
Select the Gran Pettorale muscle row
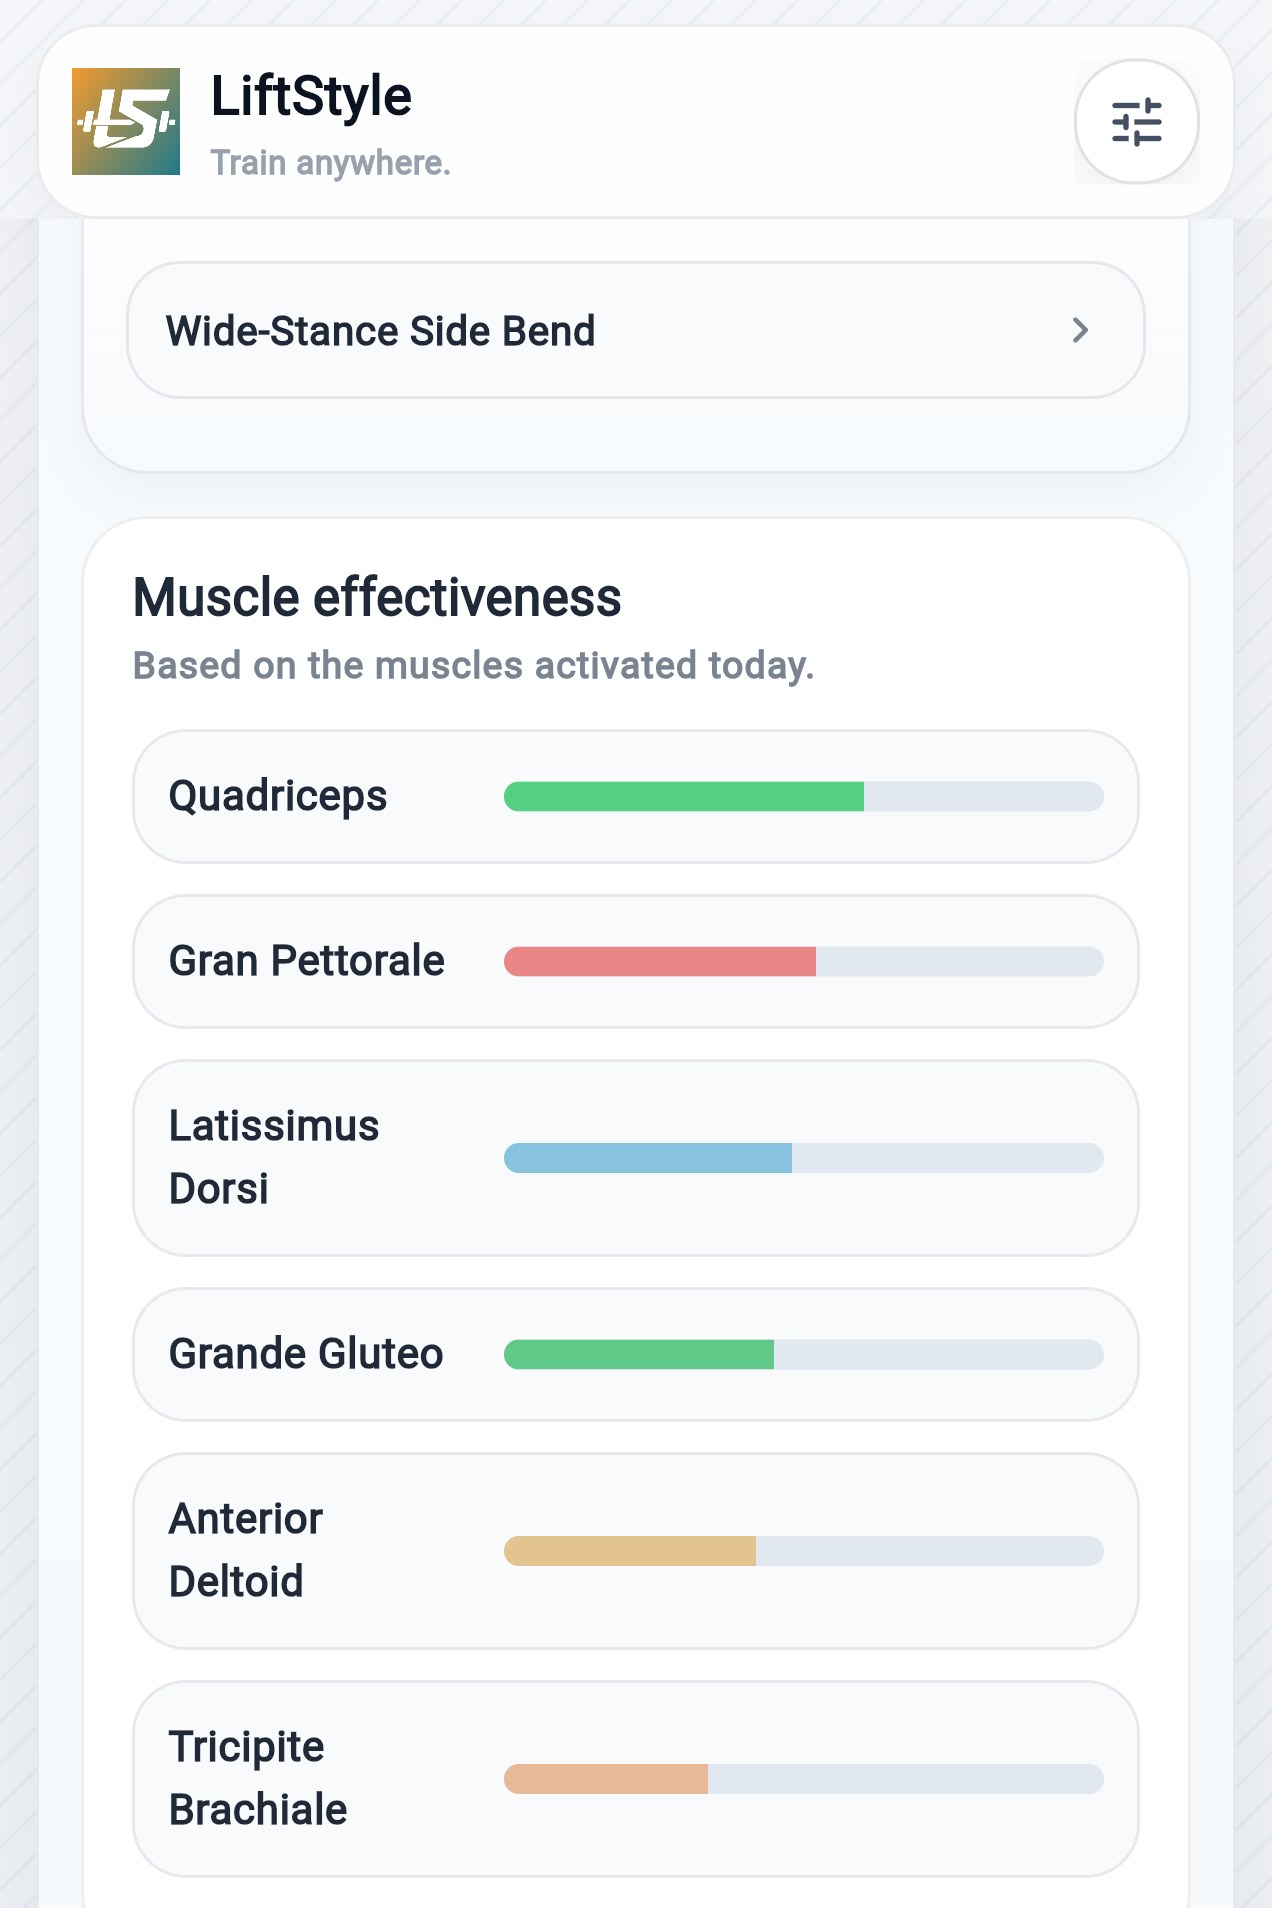pos(636,961)
